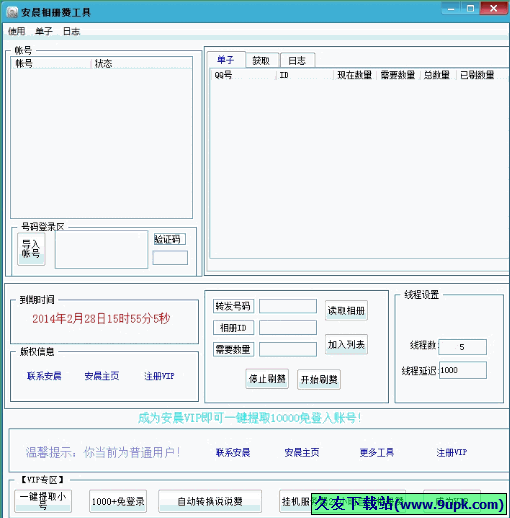Viewport: 510px width, 518px height.
Task: Click the 停止刷赞 button
Action: tap(267, 379)
